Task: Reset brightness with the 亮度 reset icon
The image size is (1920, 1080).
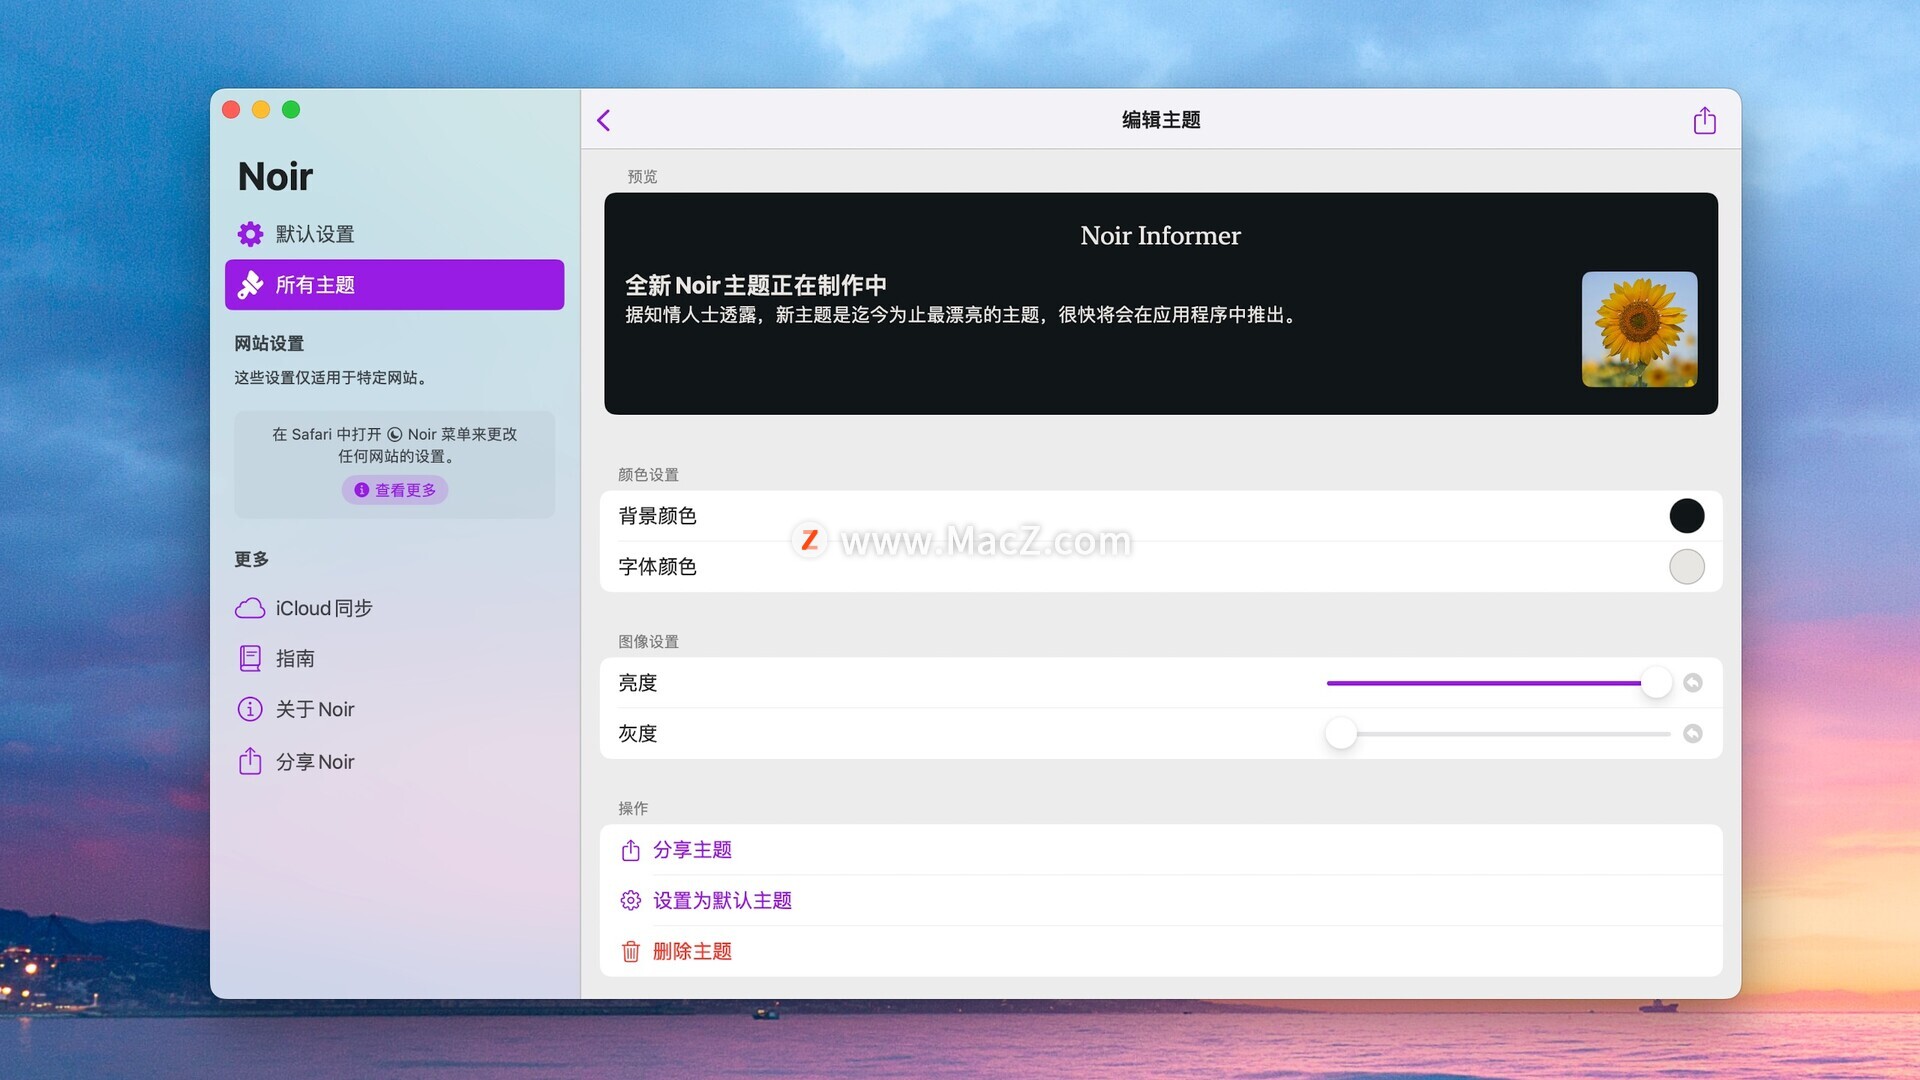Action: (1693, 683)
